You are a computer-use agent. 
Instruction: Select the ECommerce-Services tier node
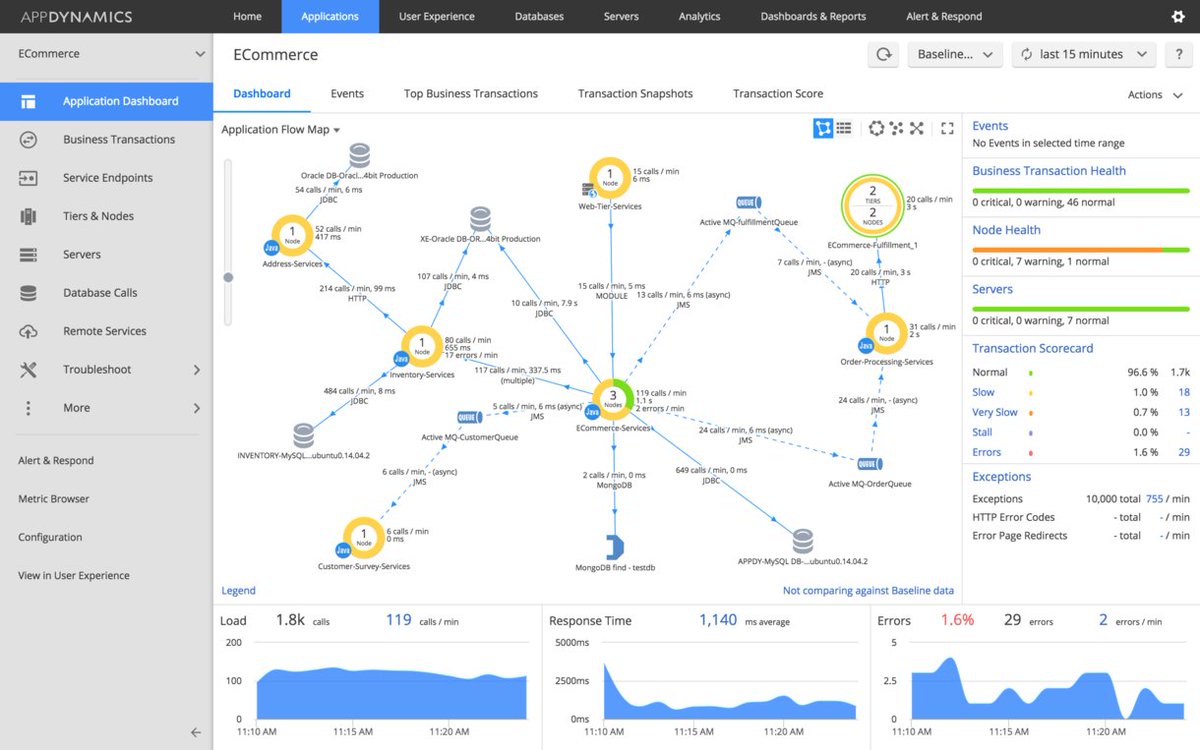(x=613, y=399)
